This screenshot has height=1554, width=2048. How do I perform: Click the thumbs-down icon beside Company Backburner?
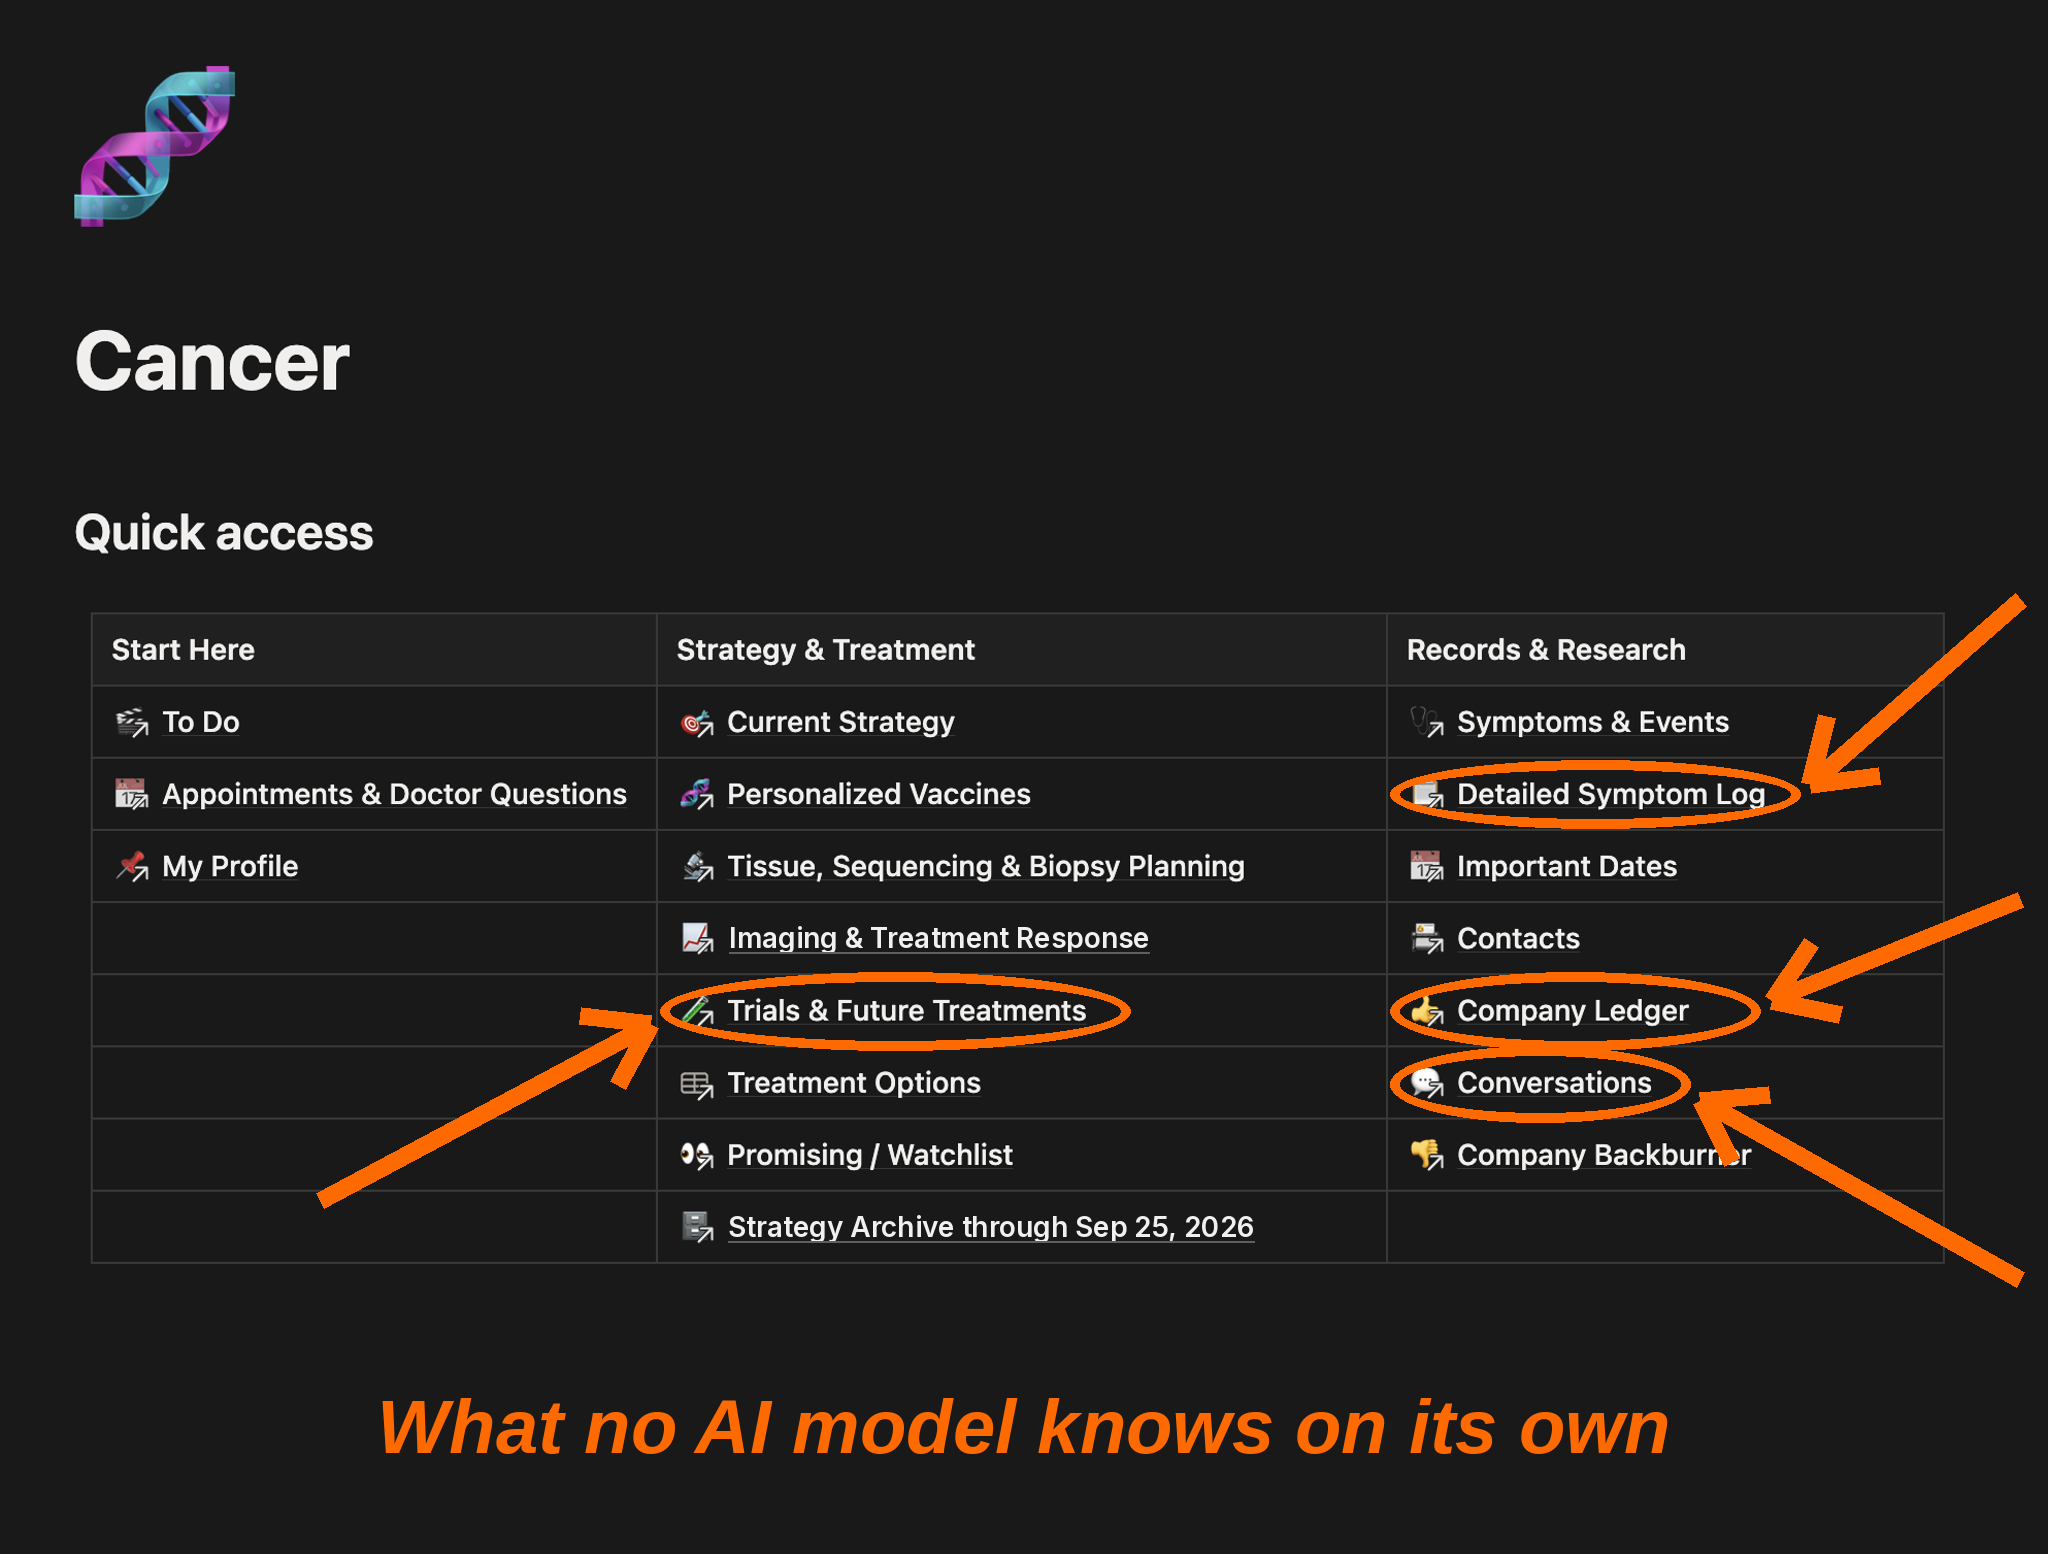(x=1426, y=1155)
